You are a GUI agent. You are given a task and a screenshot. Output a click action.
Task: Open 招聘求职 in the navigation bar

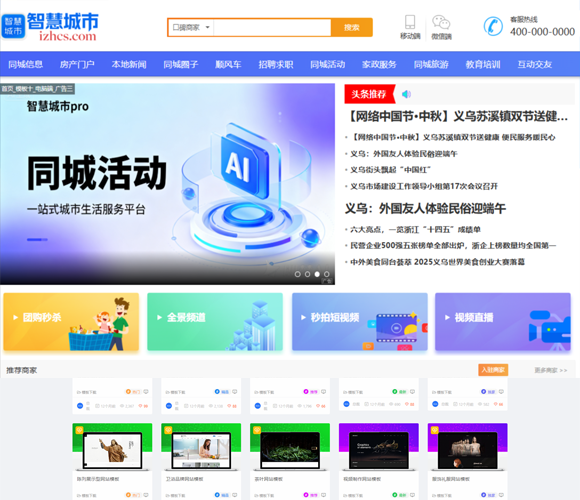pos(276,64)
